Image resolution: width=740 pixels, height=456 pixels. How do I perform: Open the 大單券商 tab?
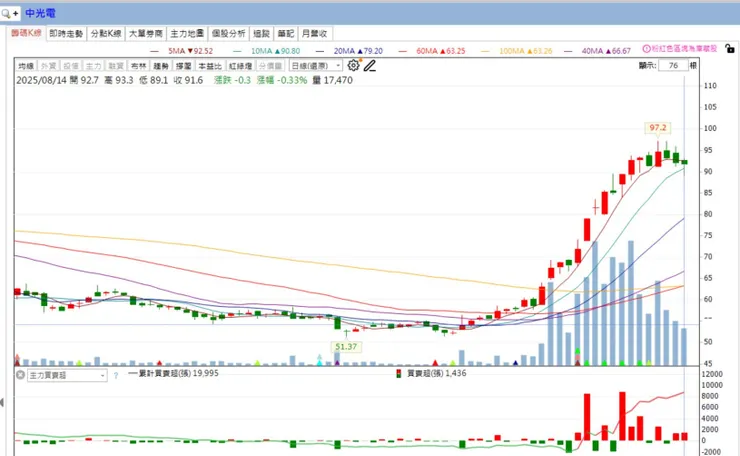pyautogui.click(x=146, y=34)
